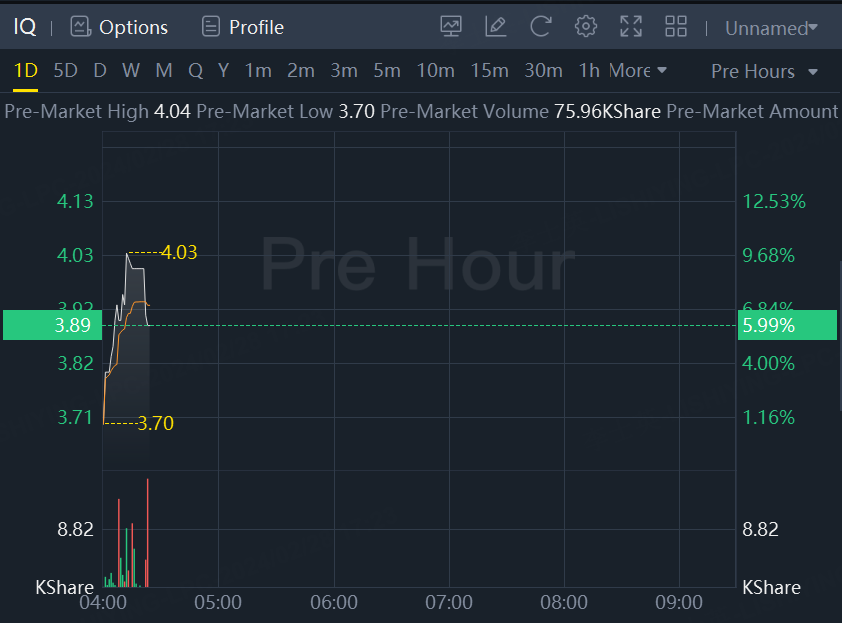
Task: Open the chart indicator monitor icon
Action: point(451,27)
